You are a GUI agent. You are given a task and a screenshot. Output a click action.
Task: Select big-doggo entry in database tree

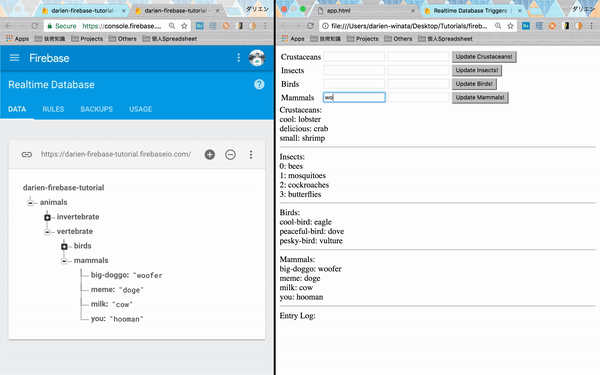coord(126,275)
